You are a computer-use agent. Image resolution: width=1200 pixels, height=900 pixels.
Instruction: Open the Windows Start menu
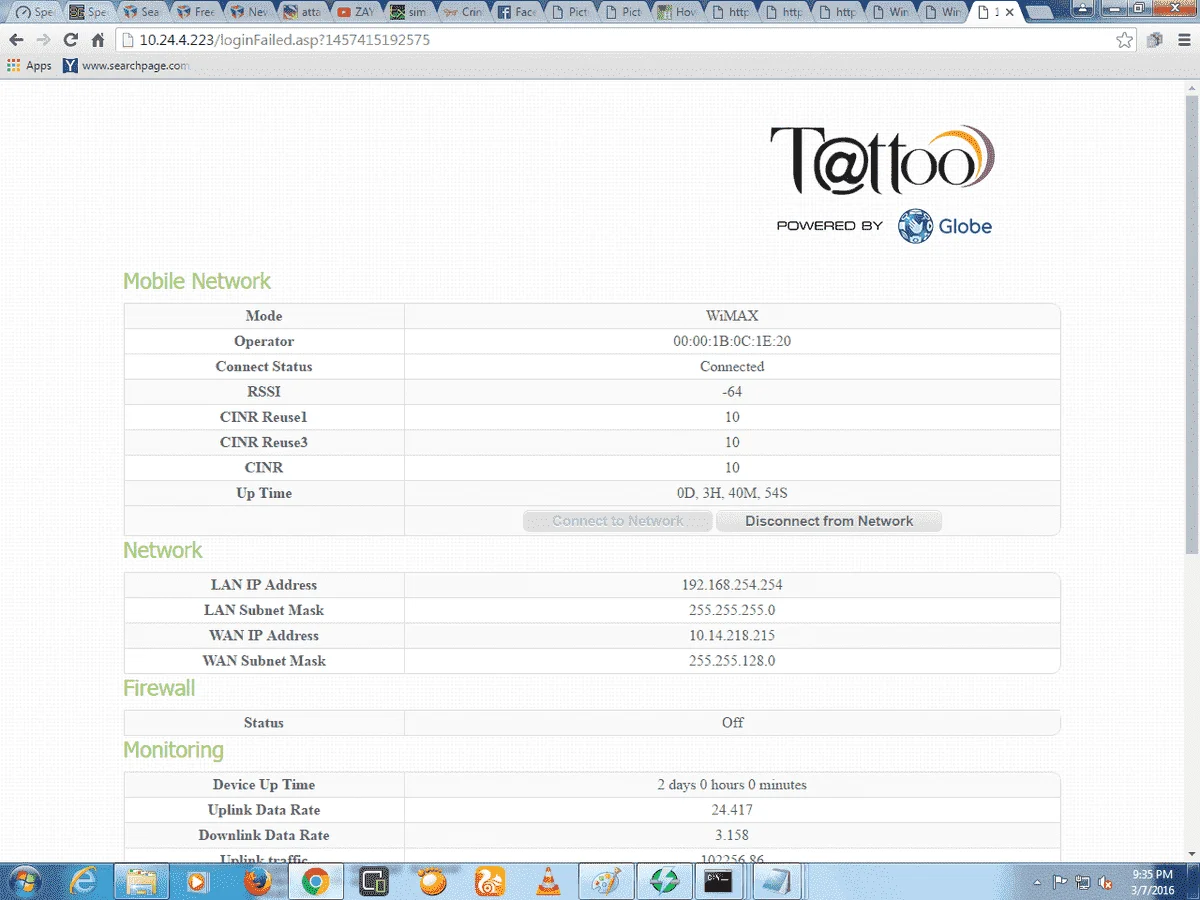click(26, 881)
